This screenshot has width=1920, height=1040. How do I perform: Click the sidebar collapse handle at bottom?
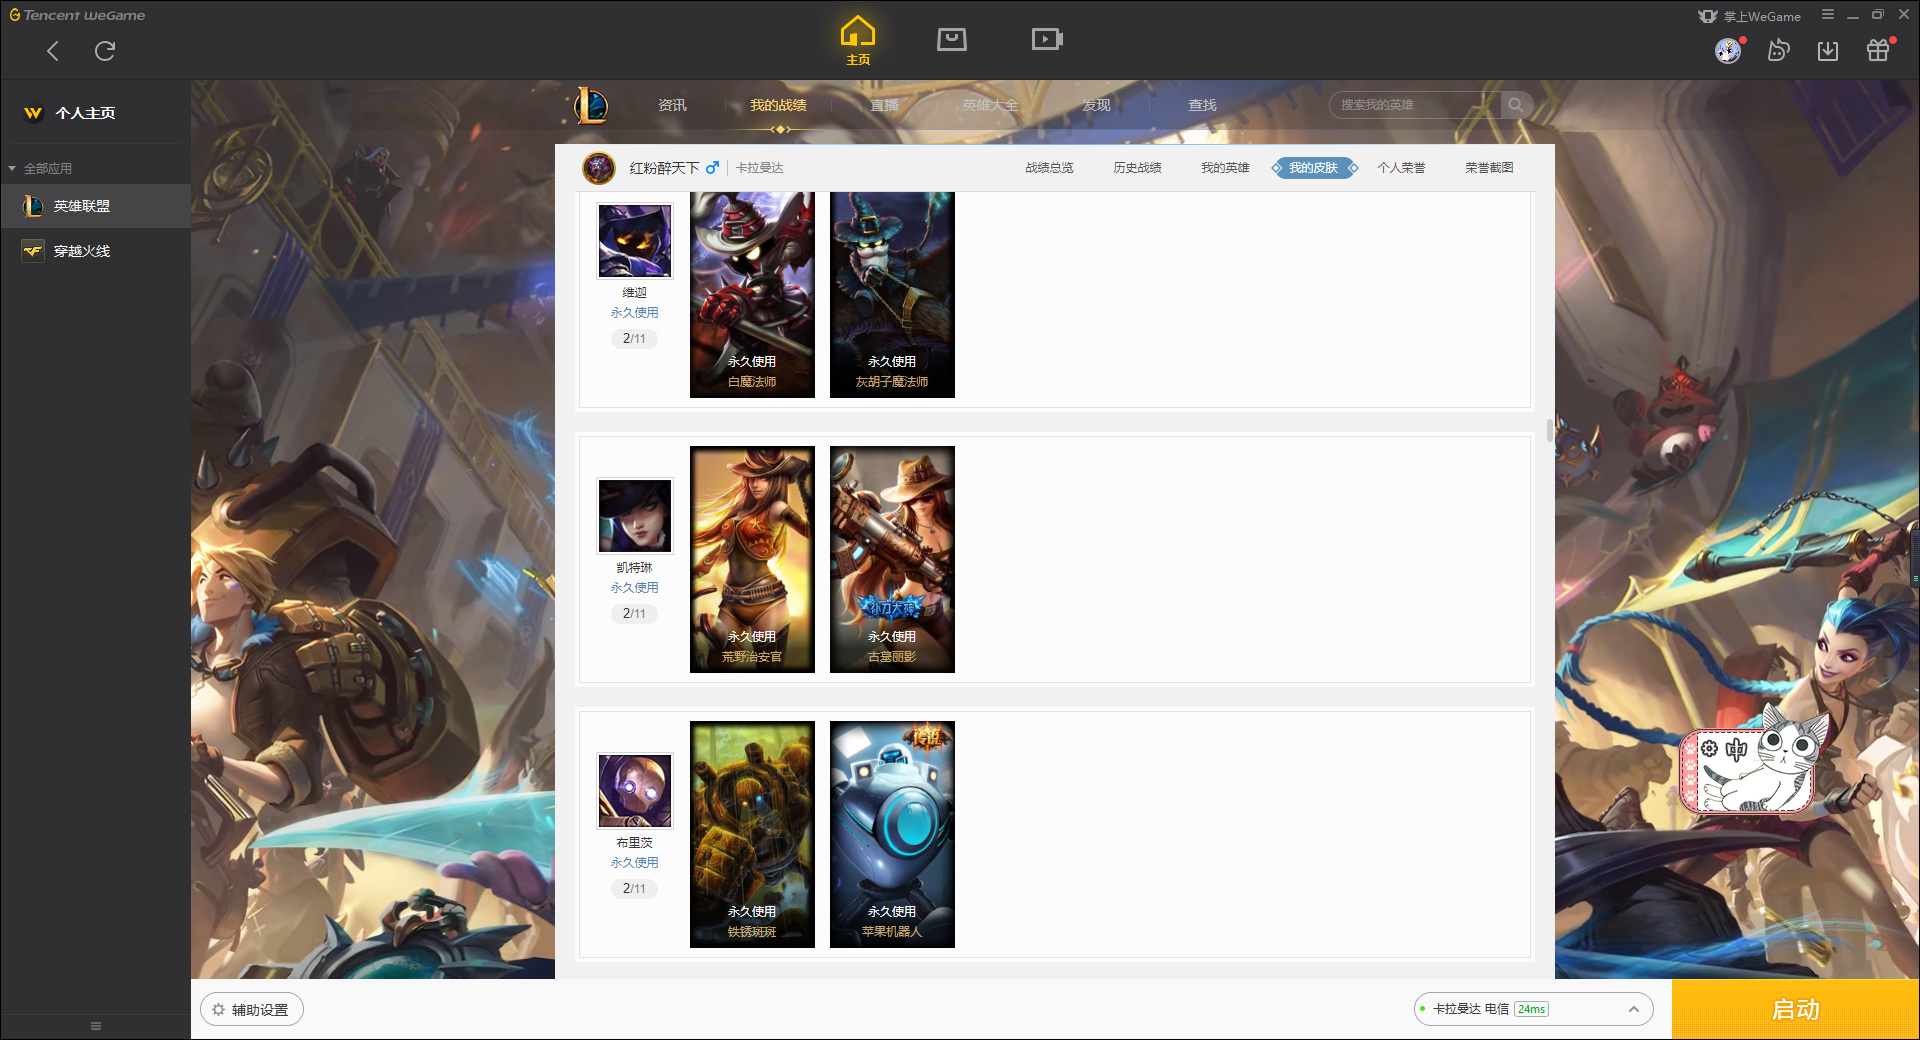(96, 1026)
